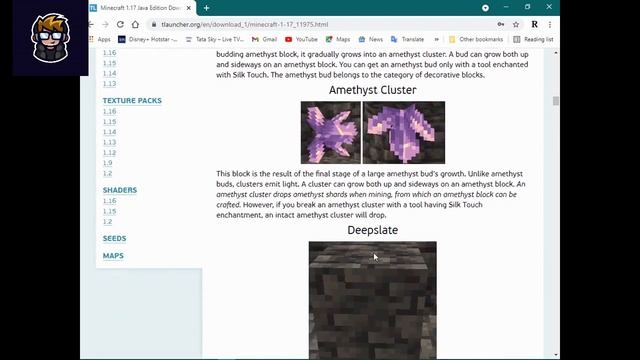Click the forward navigation arrow
Viewport: 640px width, 360px height.
[x=105, y=24]
